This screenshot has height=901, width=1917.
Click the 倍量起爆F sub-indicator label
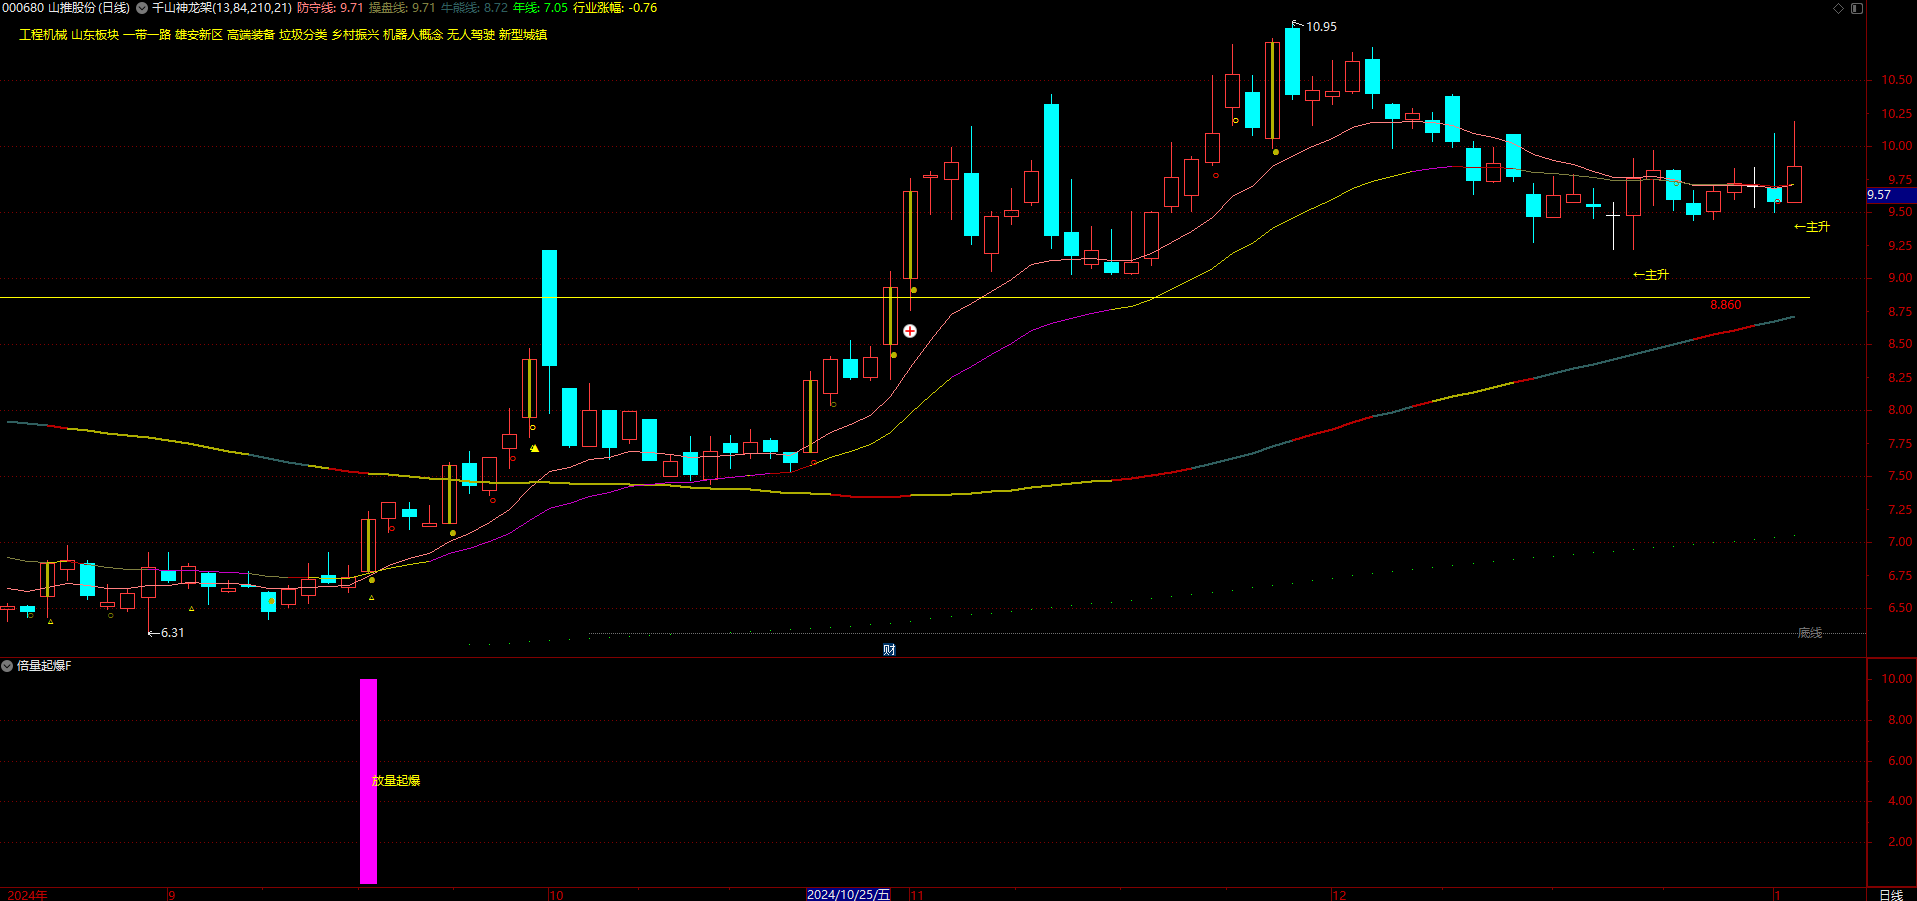pos(44,666)
